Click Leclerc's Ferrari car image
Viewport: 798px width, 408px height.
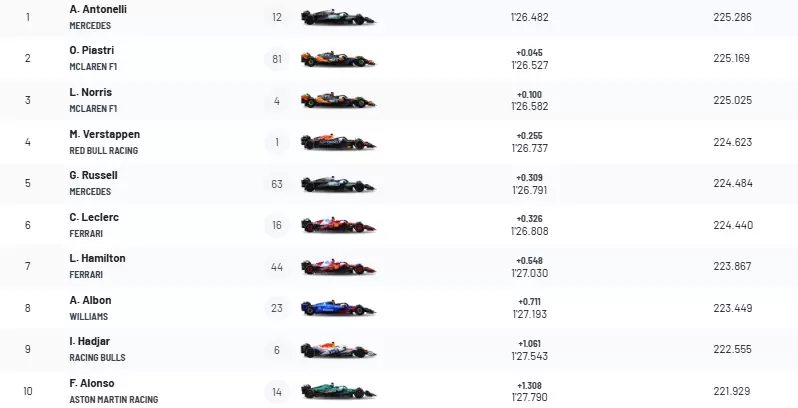(338, 225)
